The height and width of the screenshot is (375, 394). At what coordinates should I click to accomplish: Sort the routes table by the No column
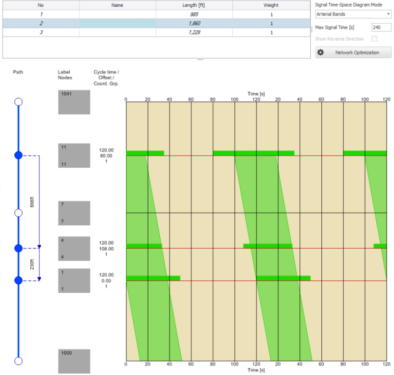click(41, 5)
